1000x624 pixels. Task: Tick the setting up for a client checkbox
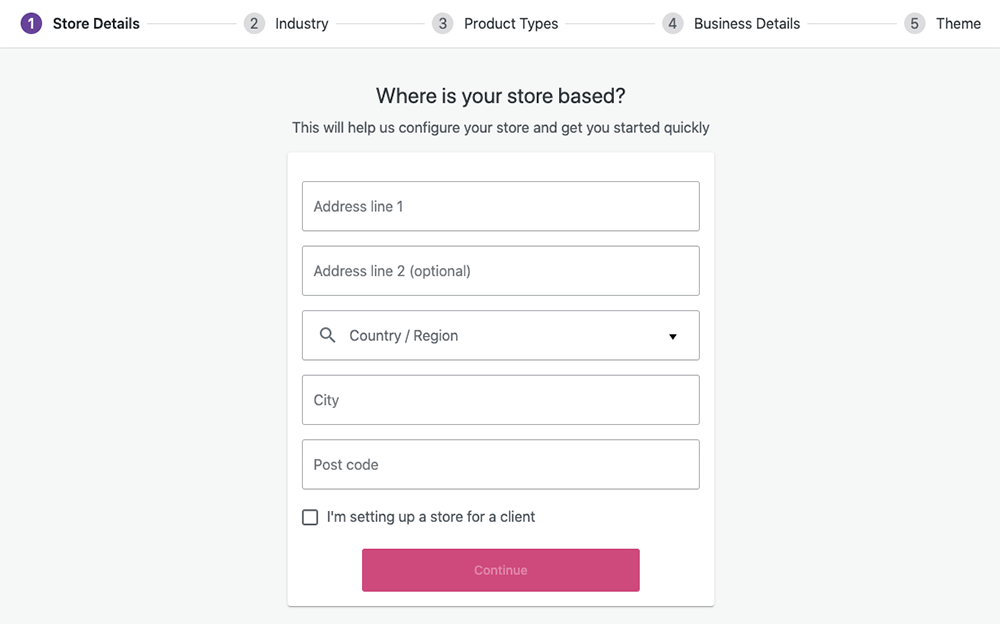pyautogui.click(x=310, y=517)
